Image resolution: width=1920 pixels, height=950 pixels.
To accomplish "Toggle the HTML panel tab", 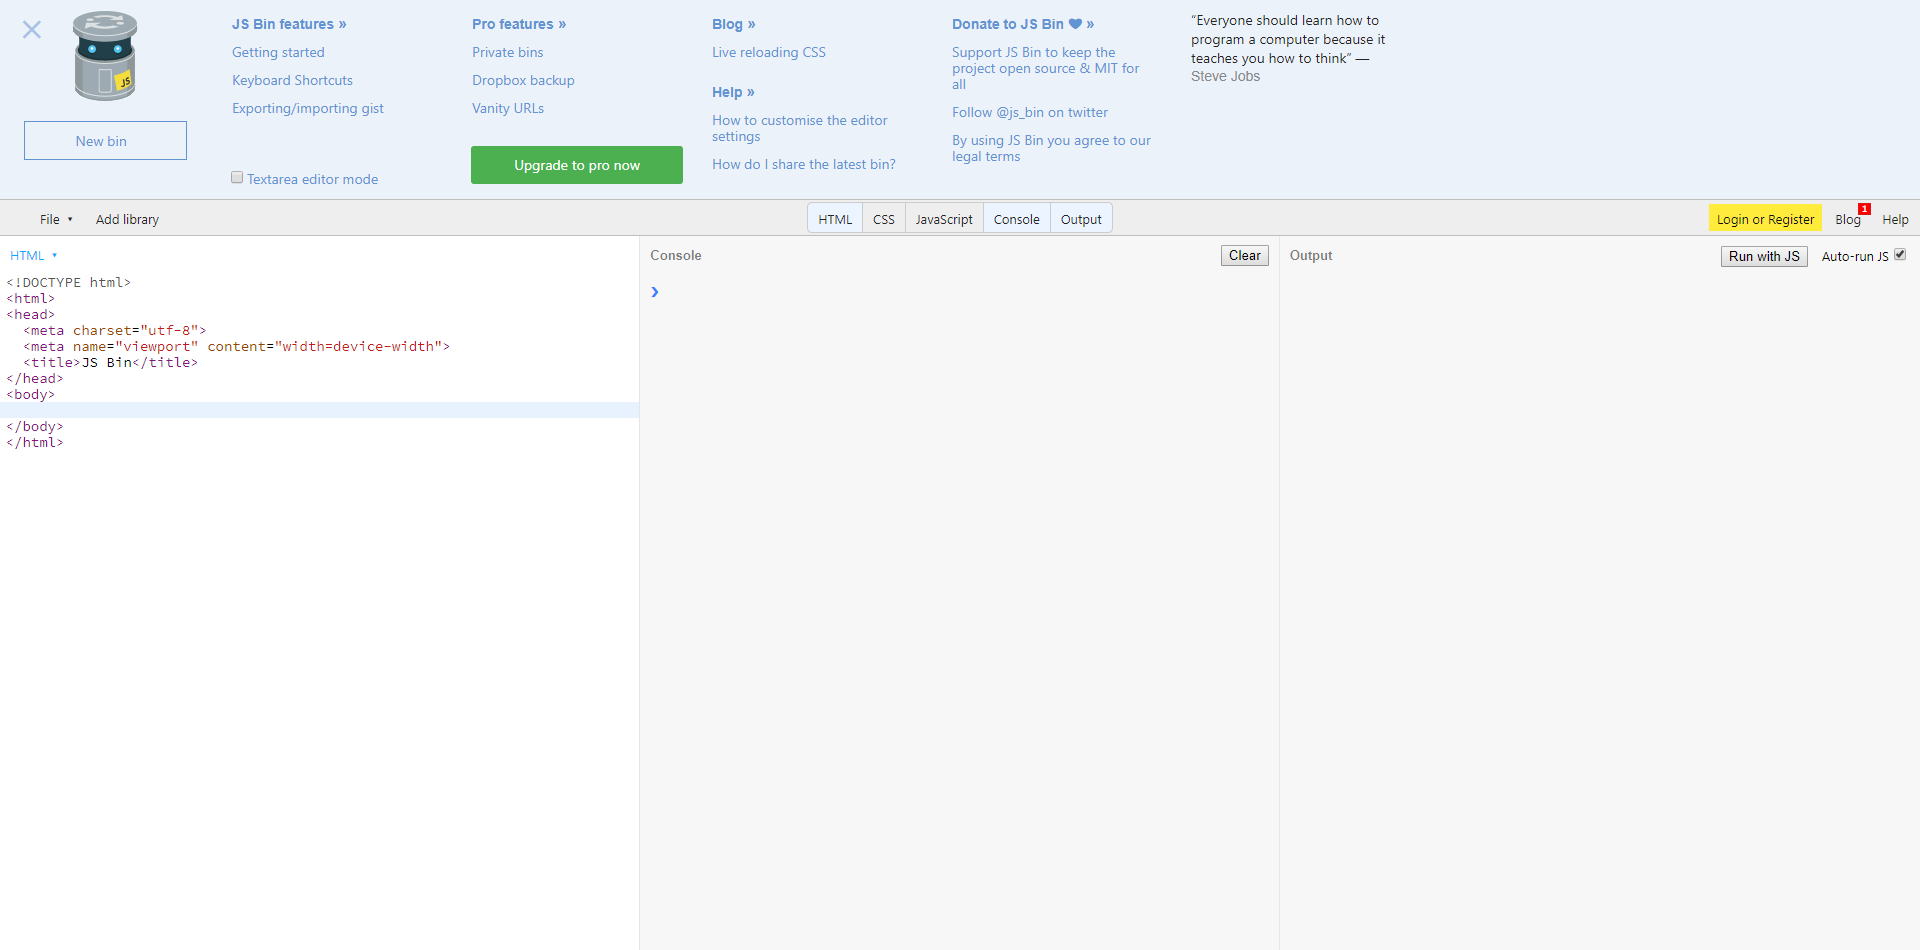I will (835, 219).
